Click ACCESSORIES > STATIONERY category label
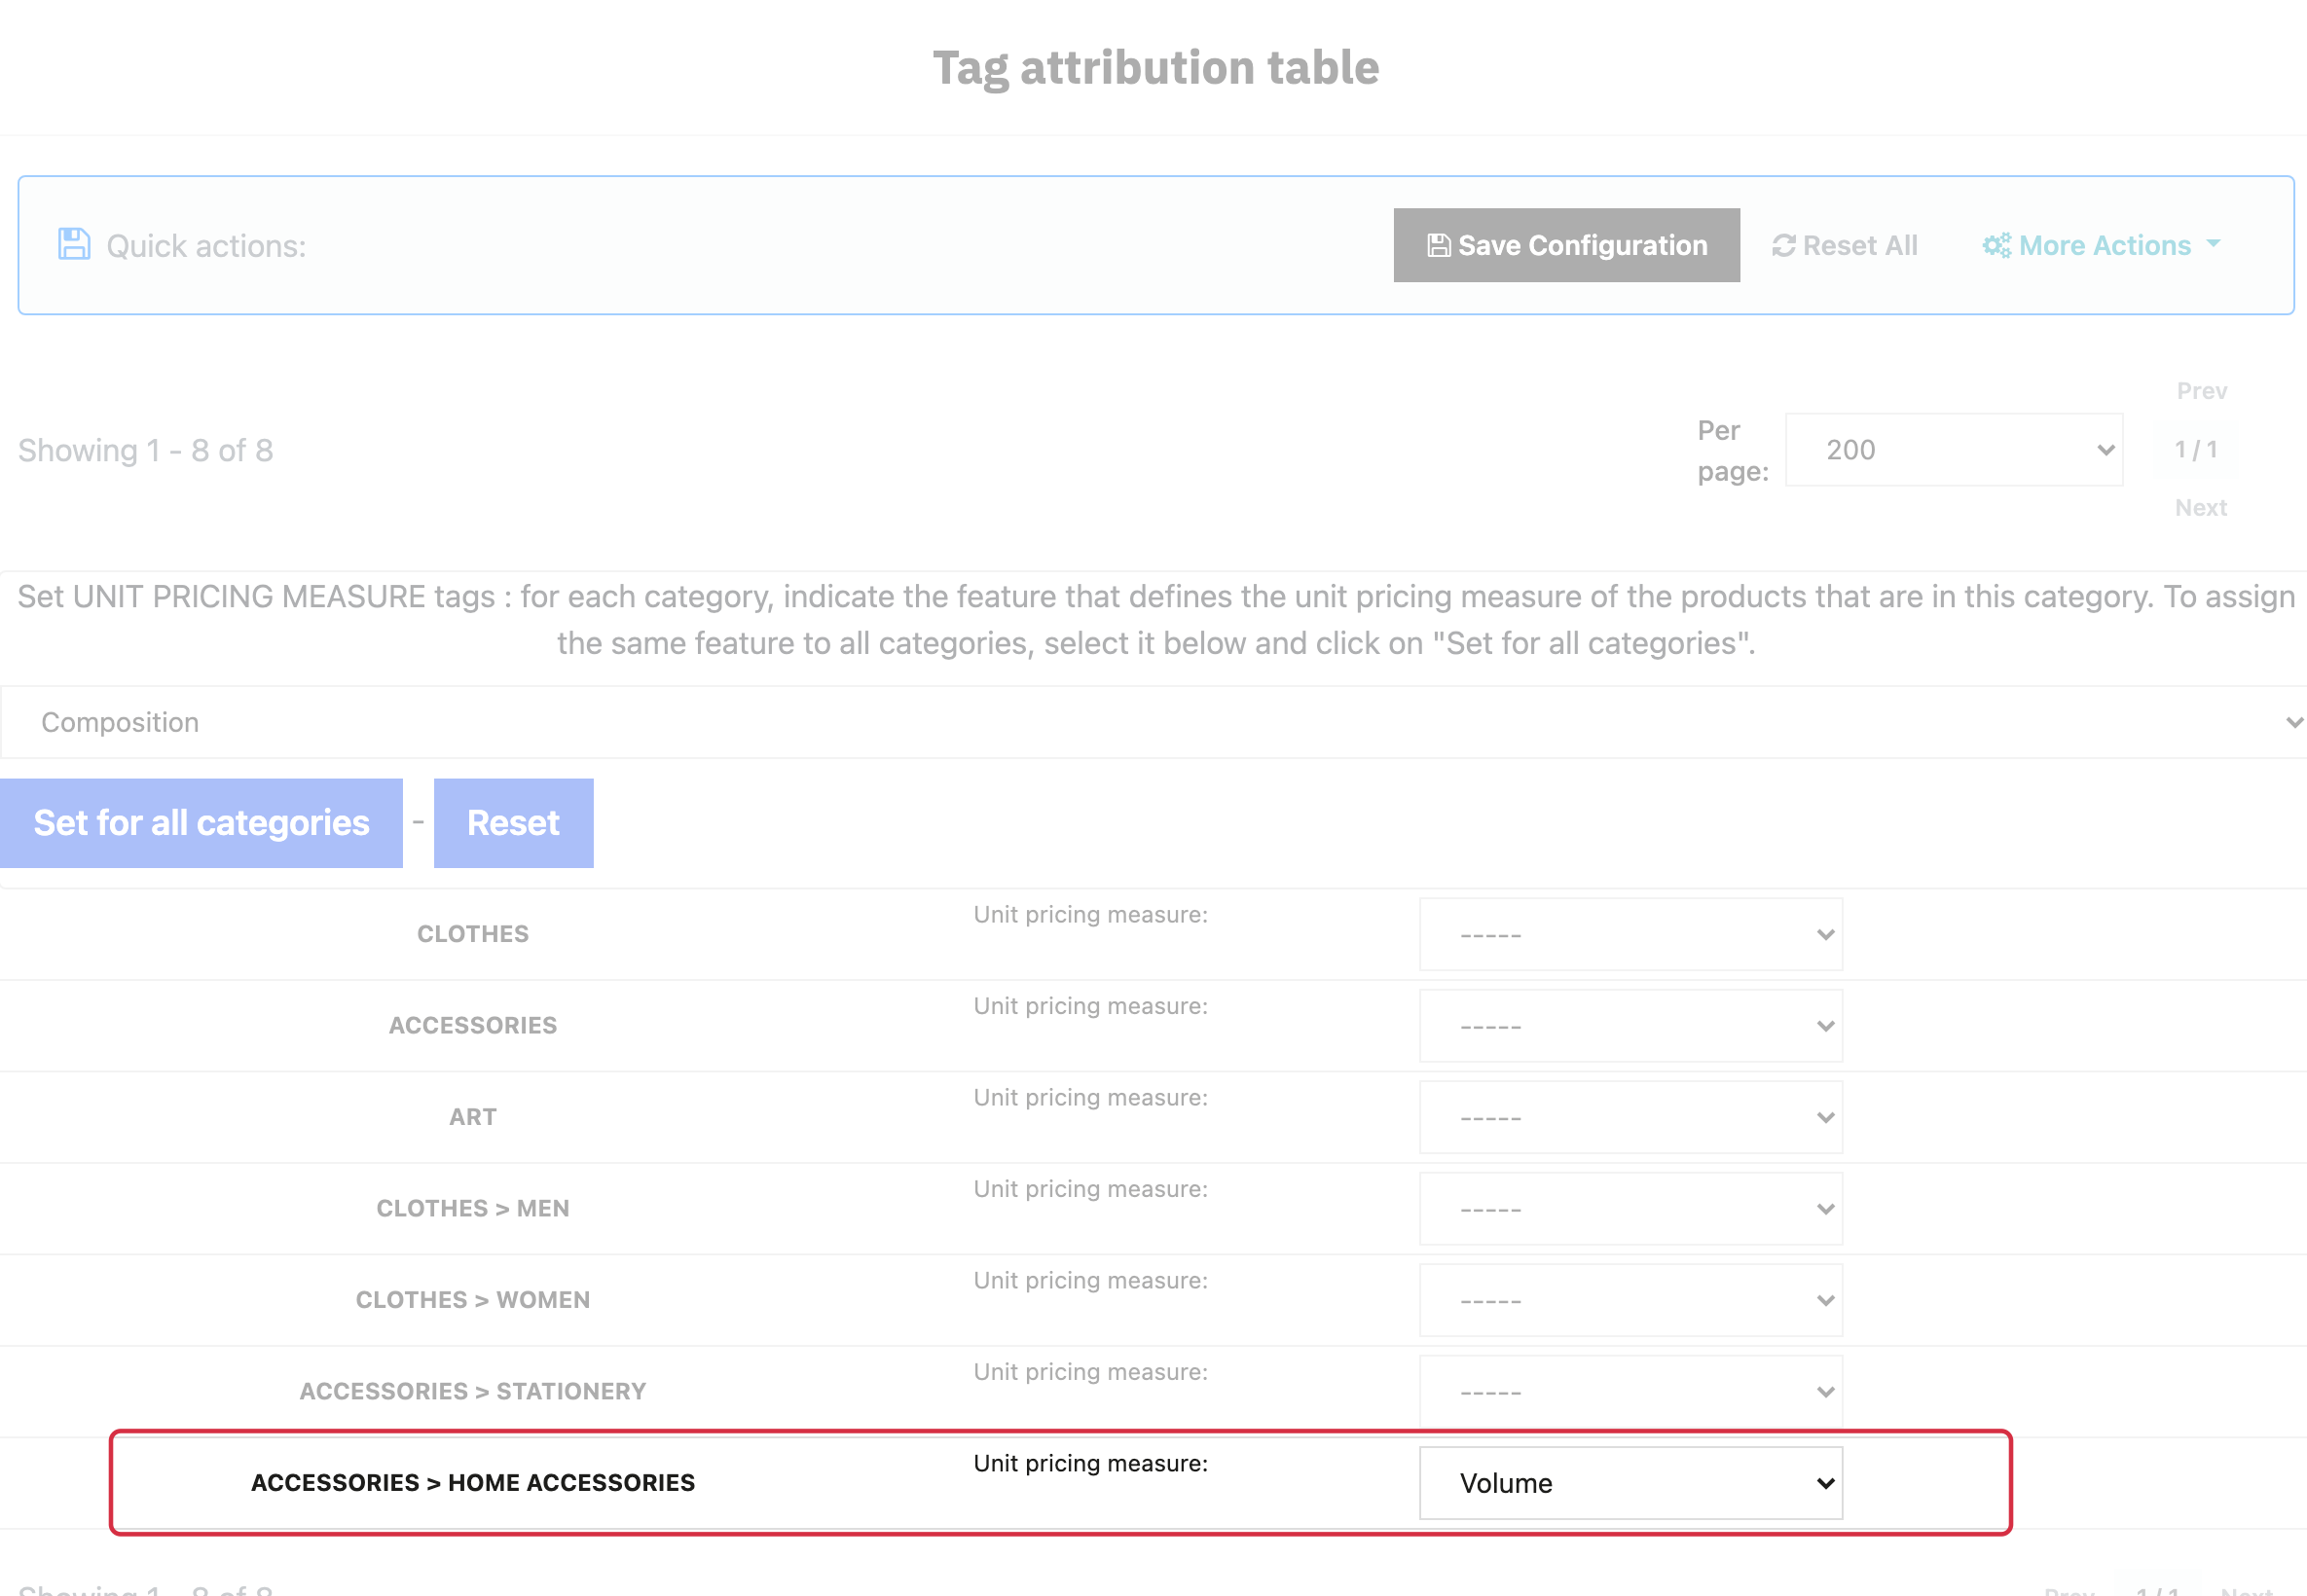This screenshot has width=2307, height=1596. click(x=473, y=1392)
